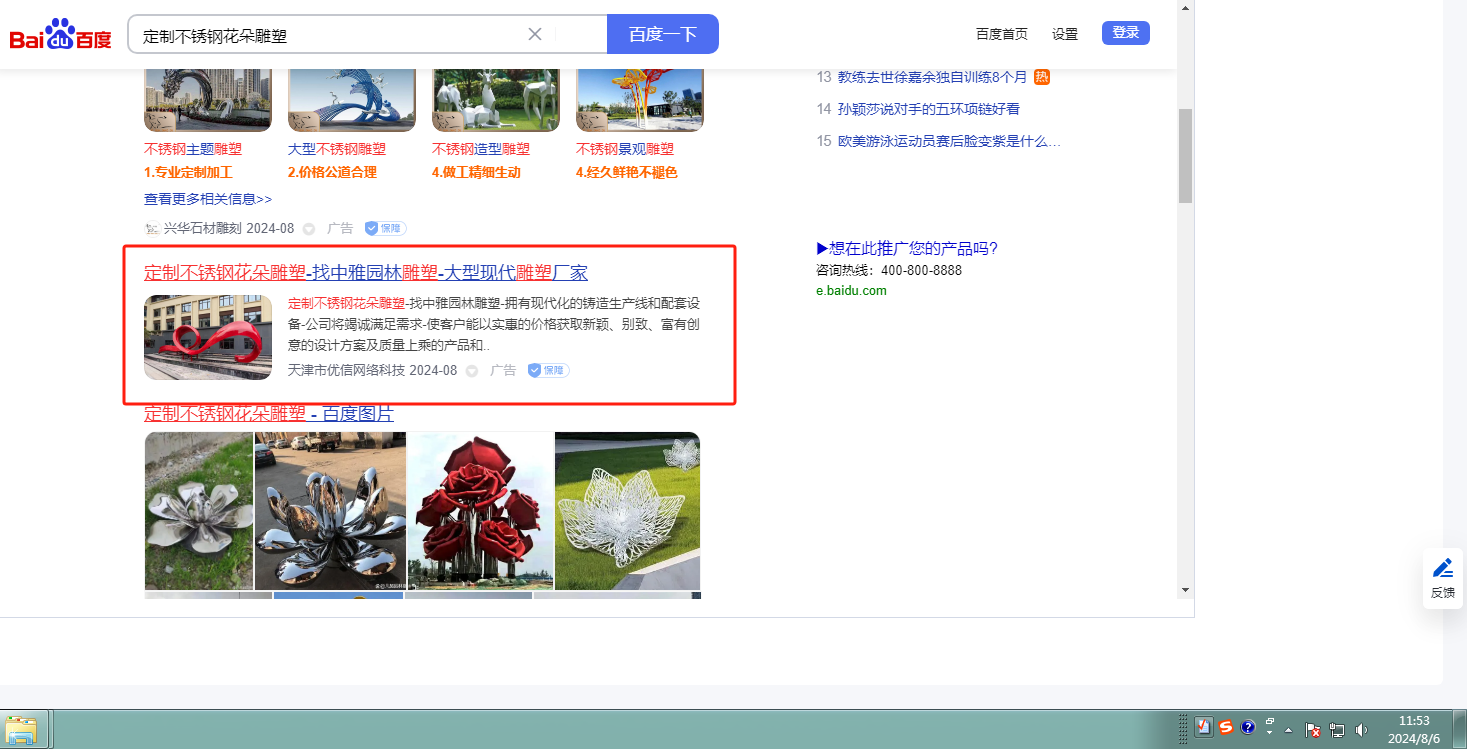Open 定制不锈钢花朵雕塑 - 百度图片 result
Image resolution: width=1467 pixels, height=749 pixels.
[269, 414]
